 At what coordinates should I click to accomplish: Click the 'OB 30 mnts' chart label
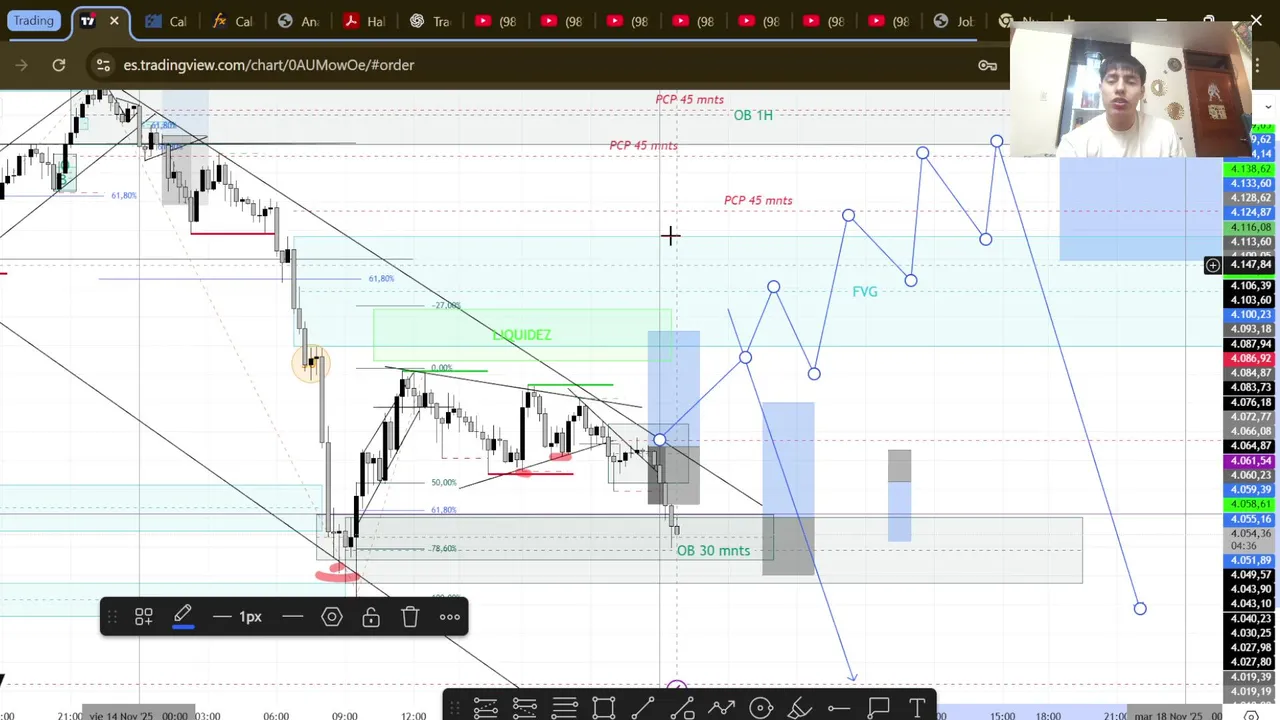pyautogui.click(x=713, y=550)
